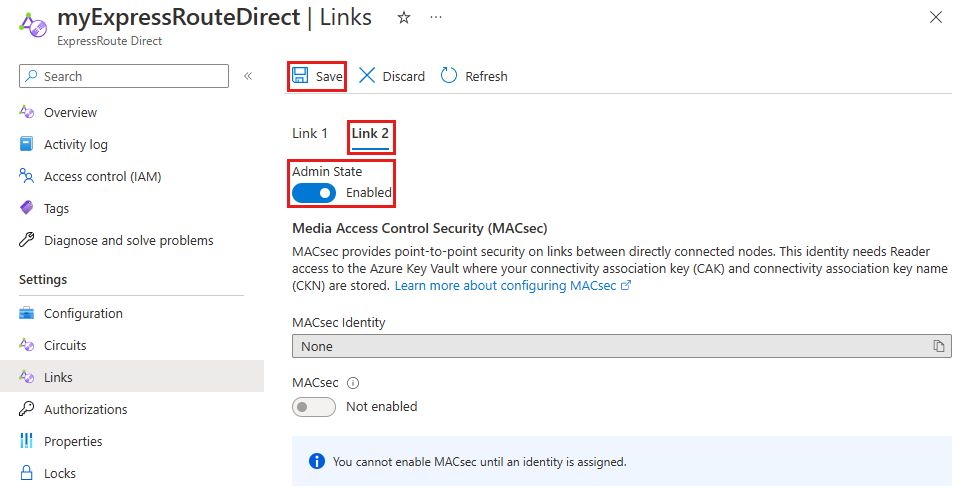This screenshot has height=496, width=970.
Task: Collapse the sidebar with the chevron
Action: 248,76
